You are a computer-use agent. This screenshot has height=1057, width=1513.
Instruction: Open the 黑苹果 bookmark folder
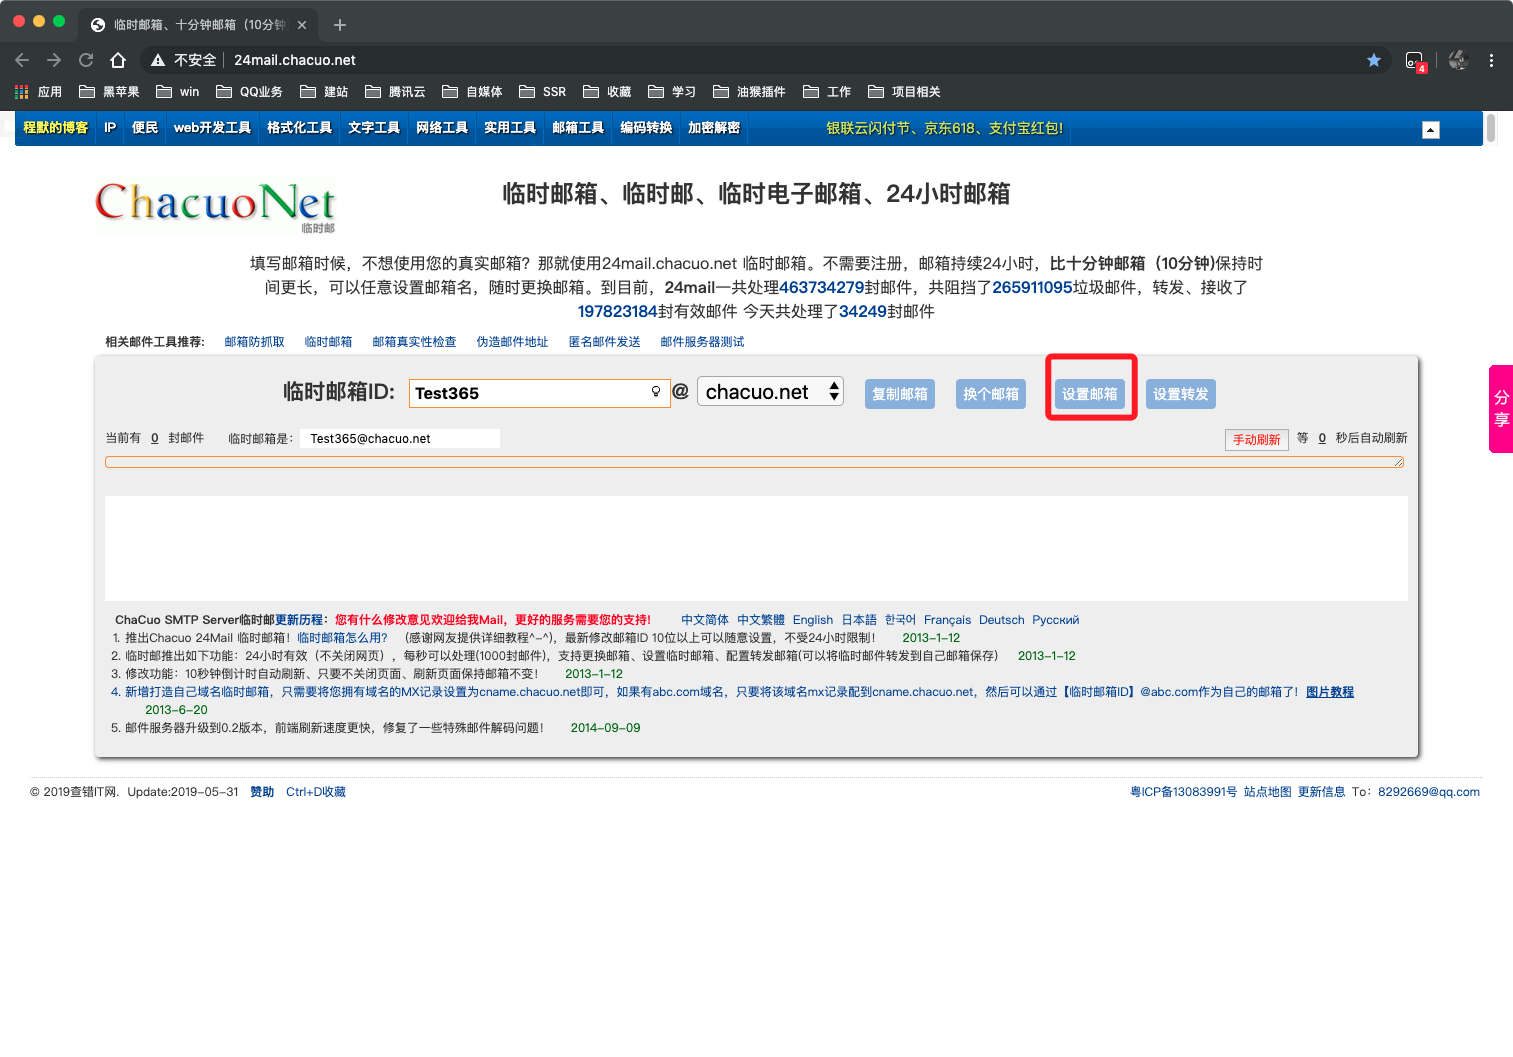[x=109, y=92]
